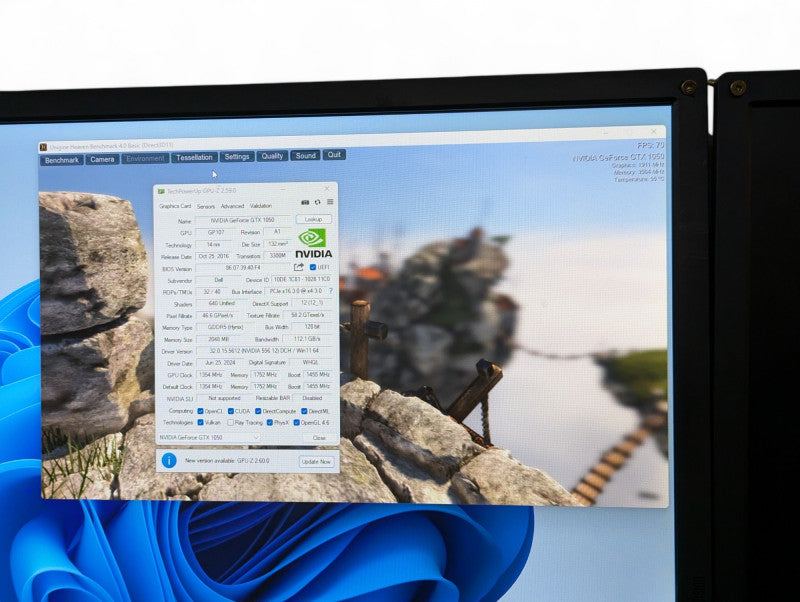Close the Heaven Benchmark window
Screen dimensions: 800x602
[654, 132]
